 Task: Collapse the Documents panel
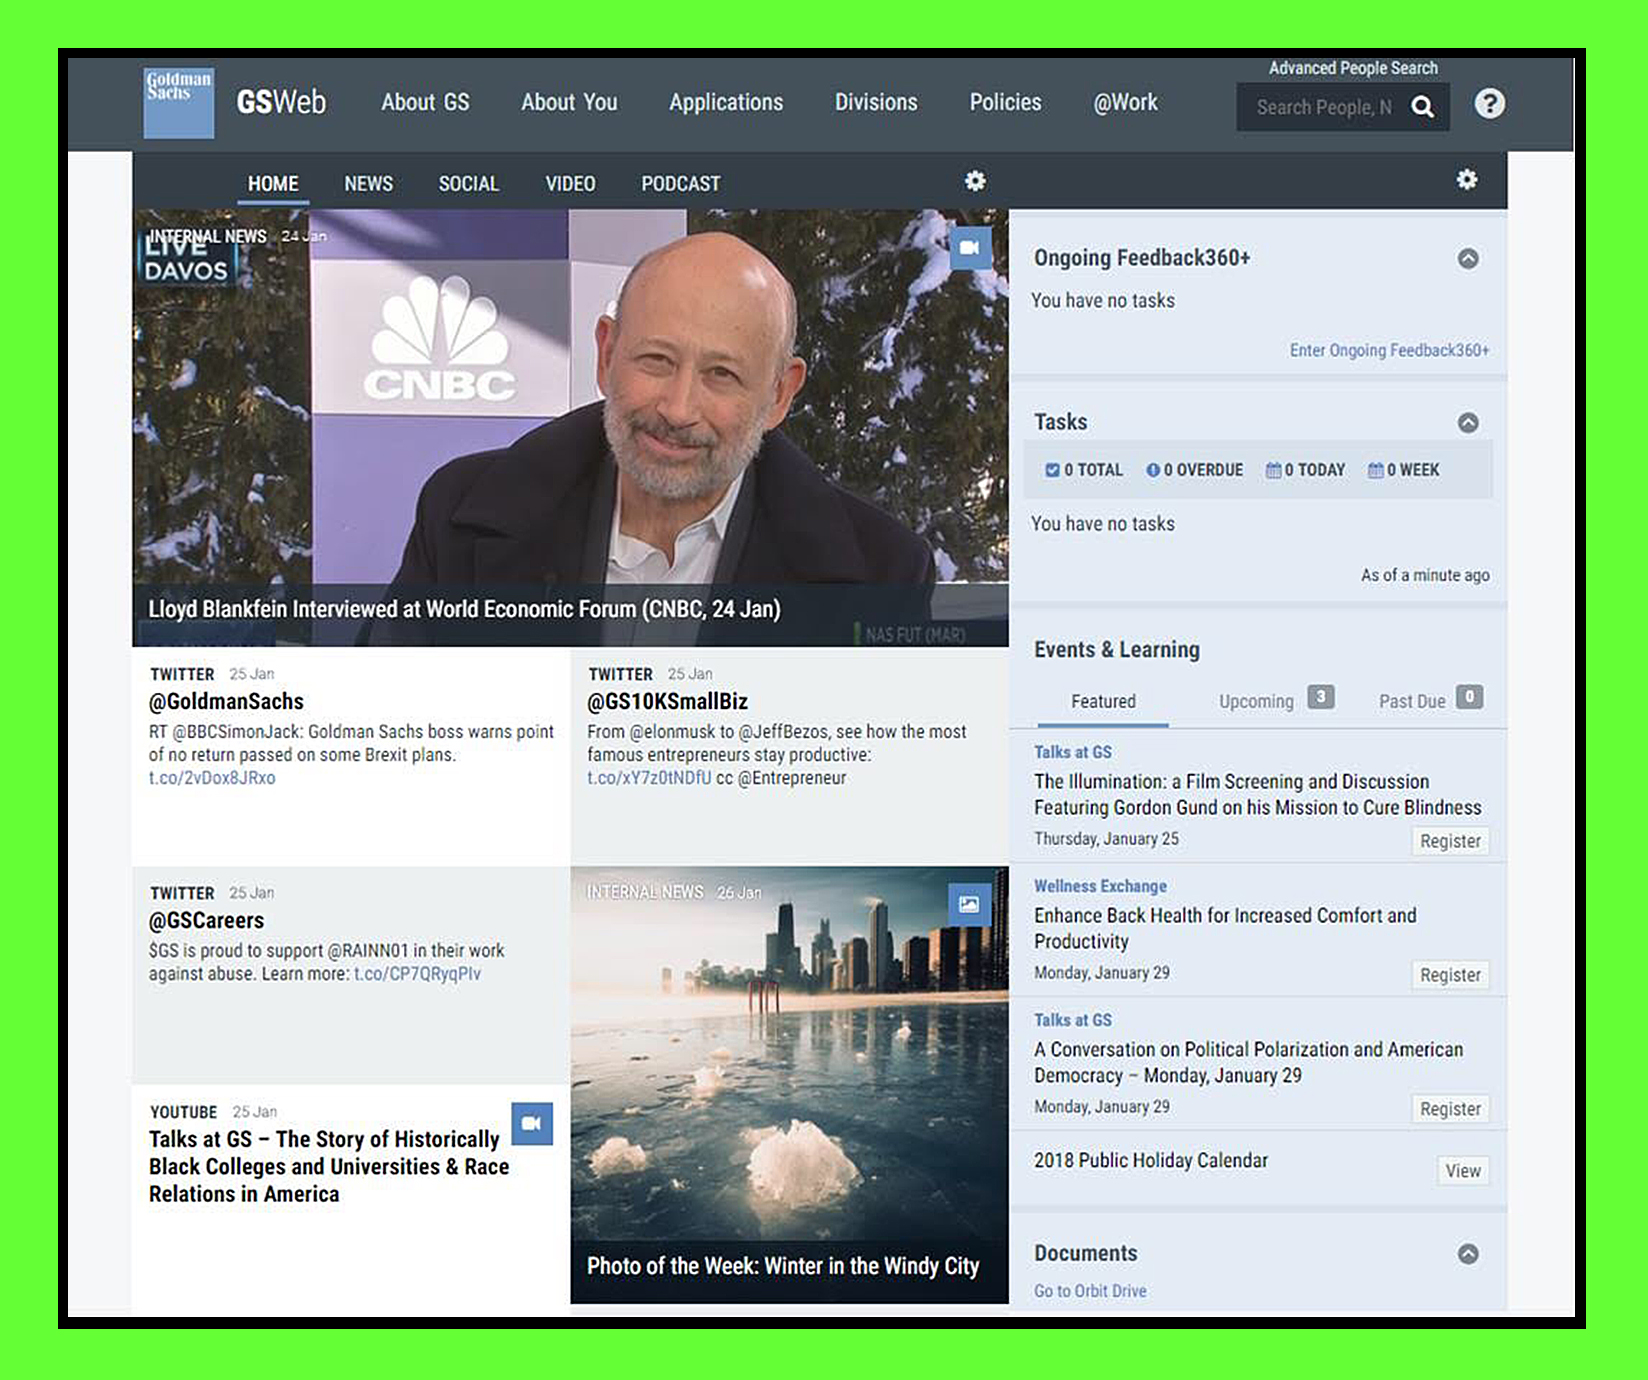click(x=1468, y=1254)
